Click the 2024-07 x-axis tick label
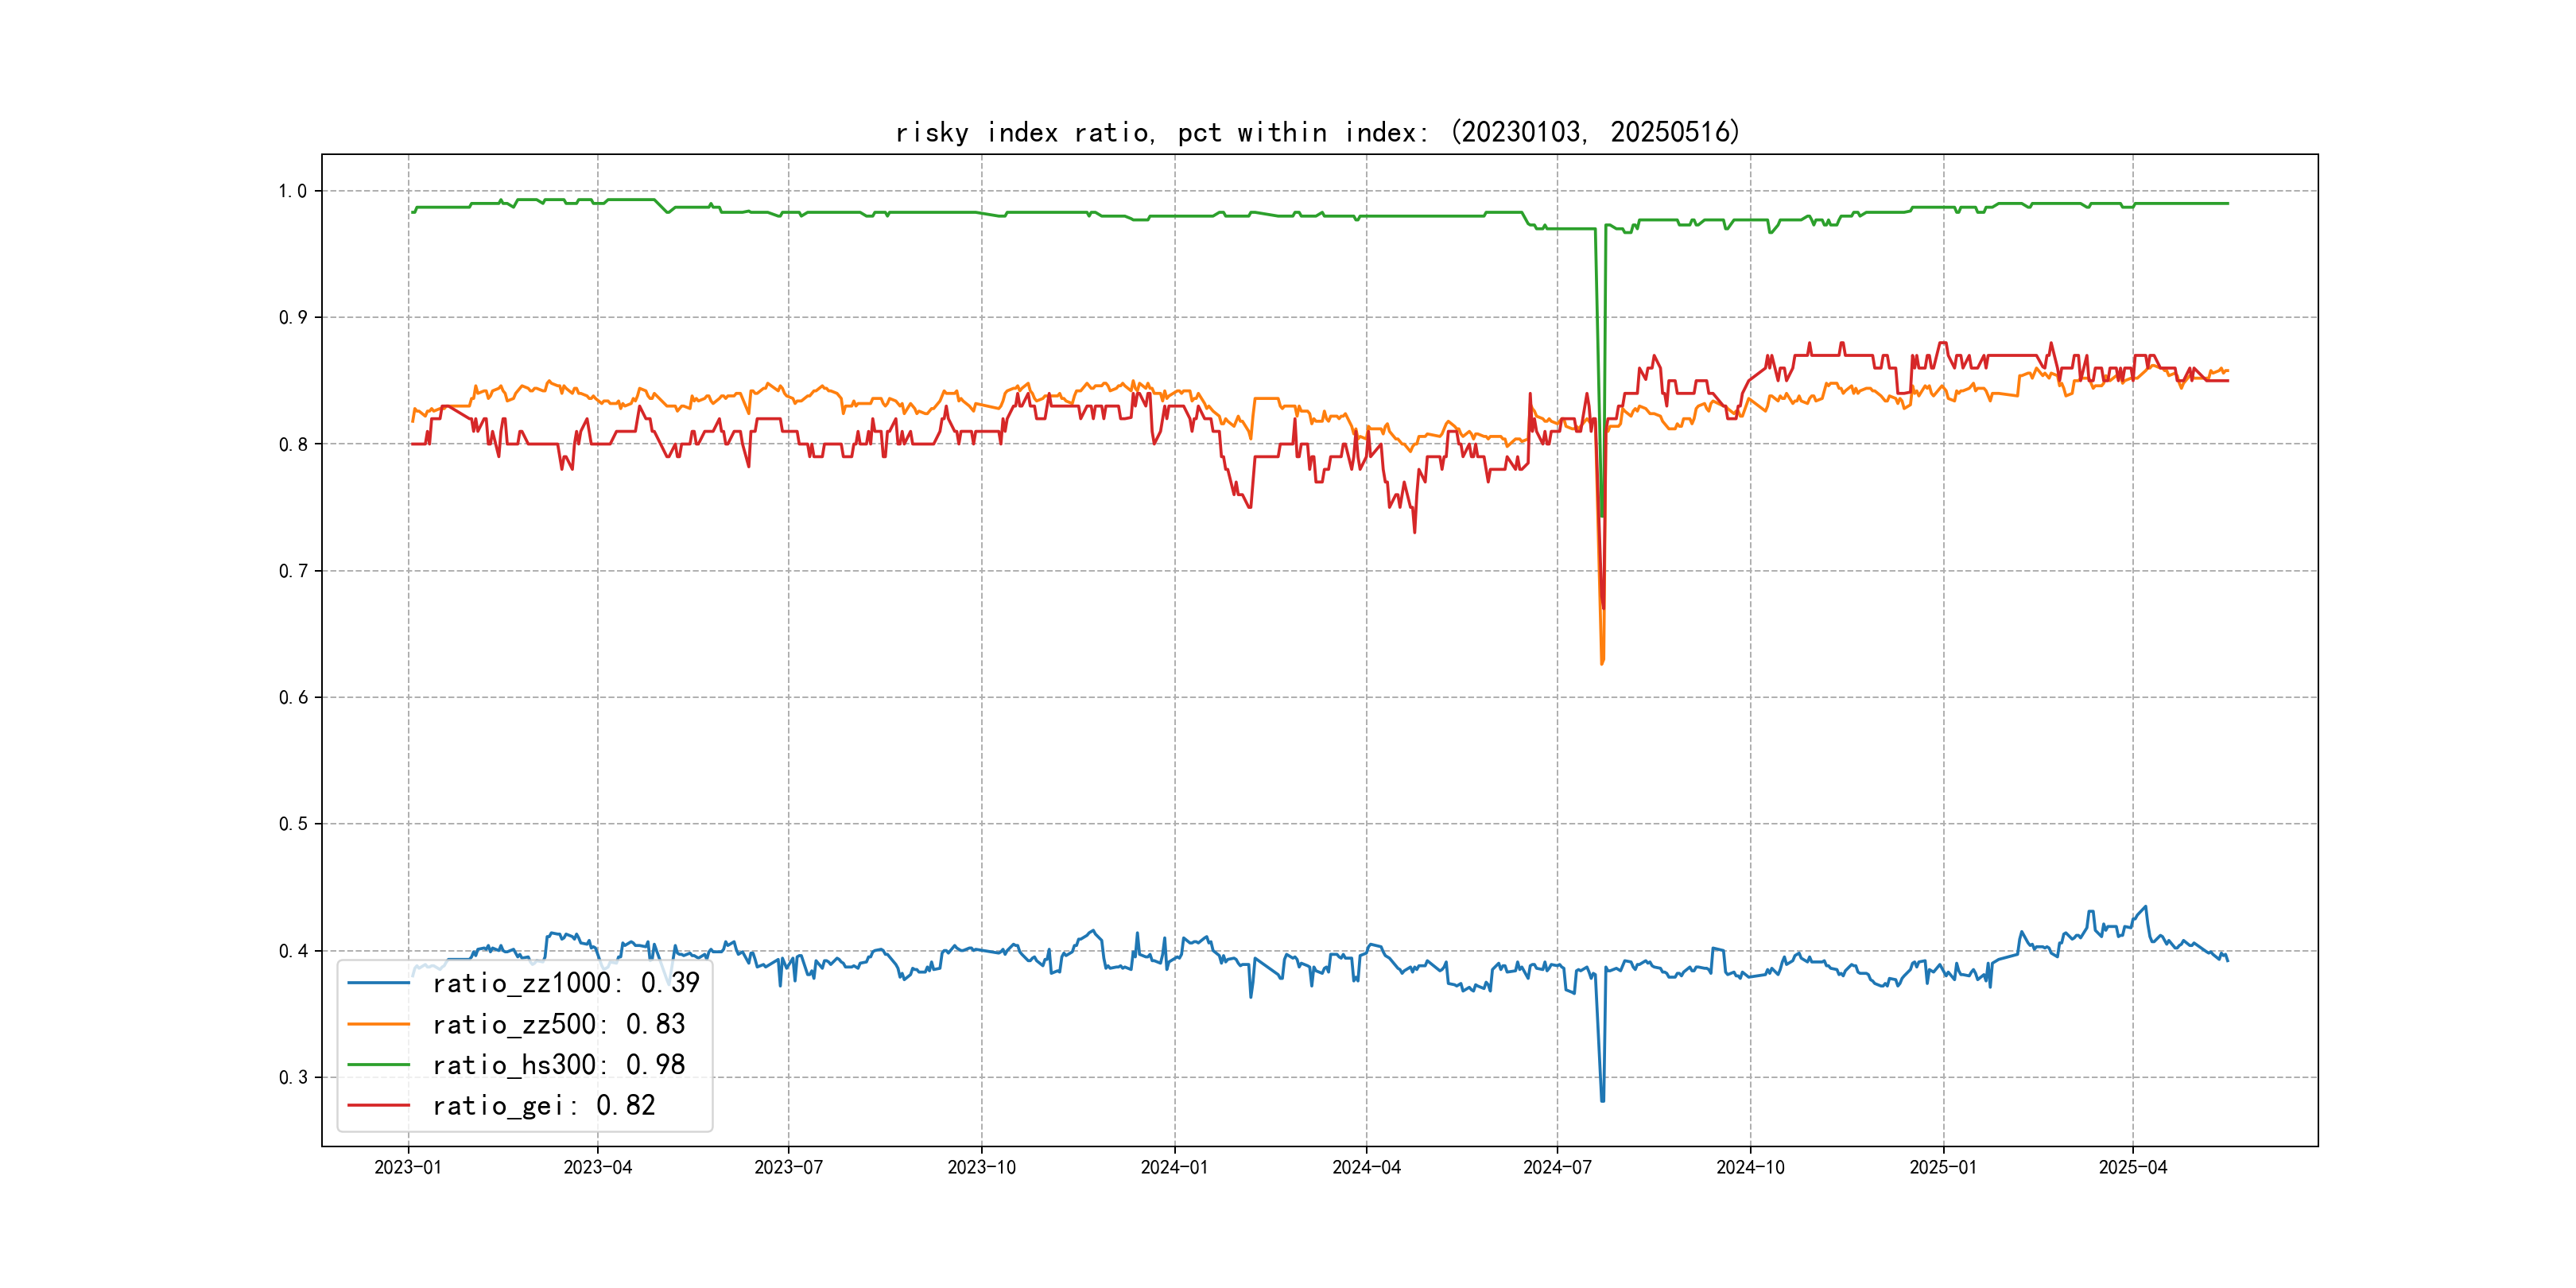 pyautogui.click(x=1557, y=1168)
